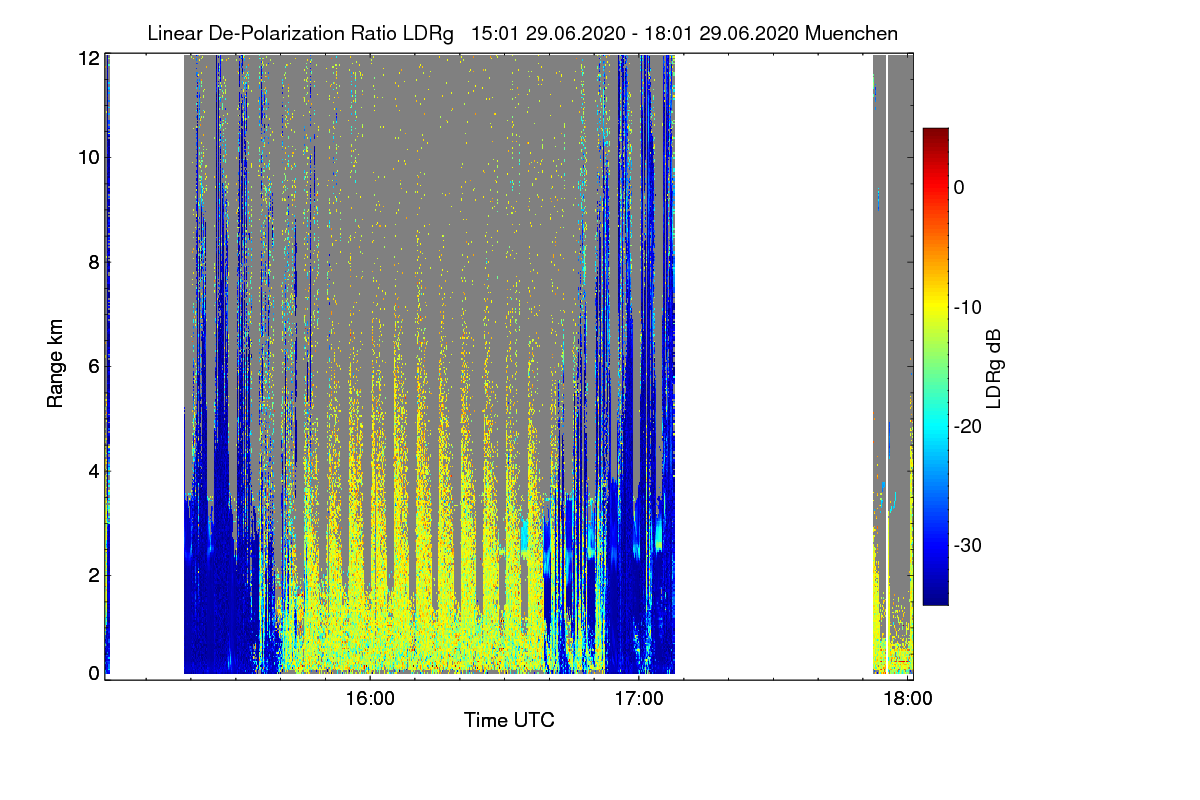Viewport: 1200px width, 800px height.
Task: Click the '17:00' time tick label
Action: [640, 697]
